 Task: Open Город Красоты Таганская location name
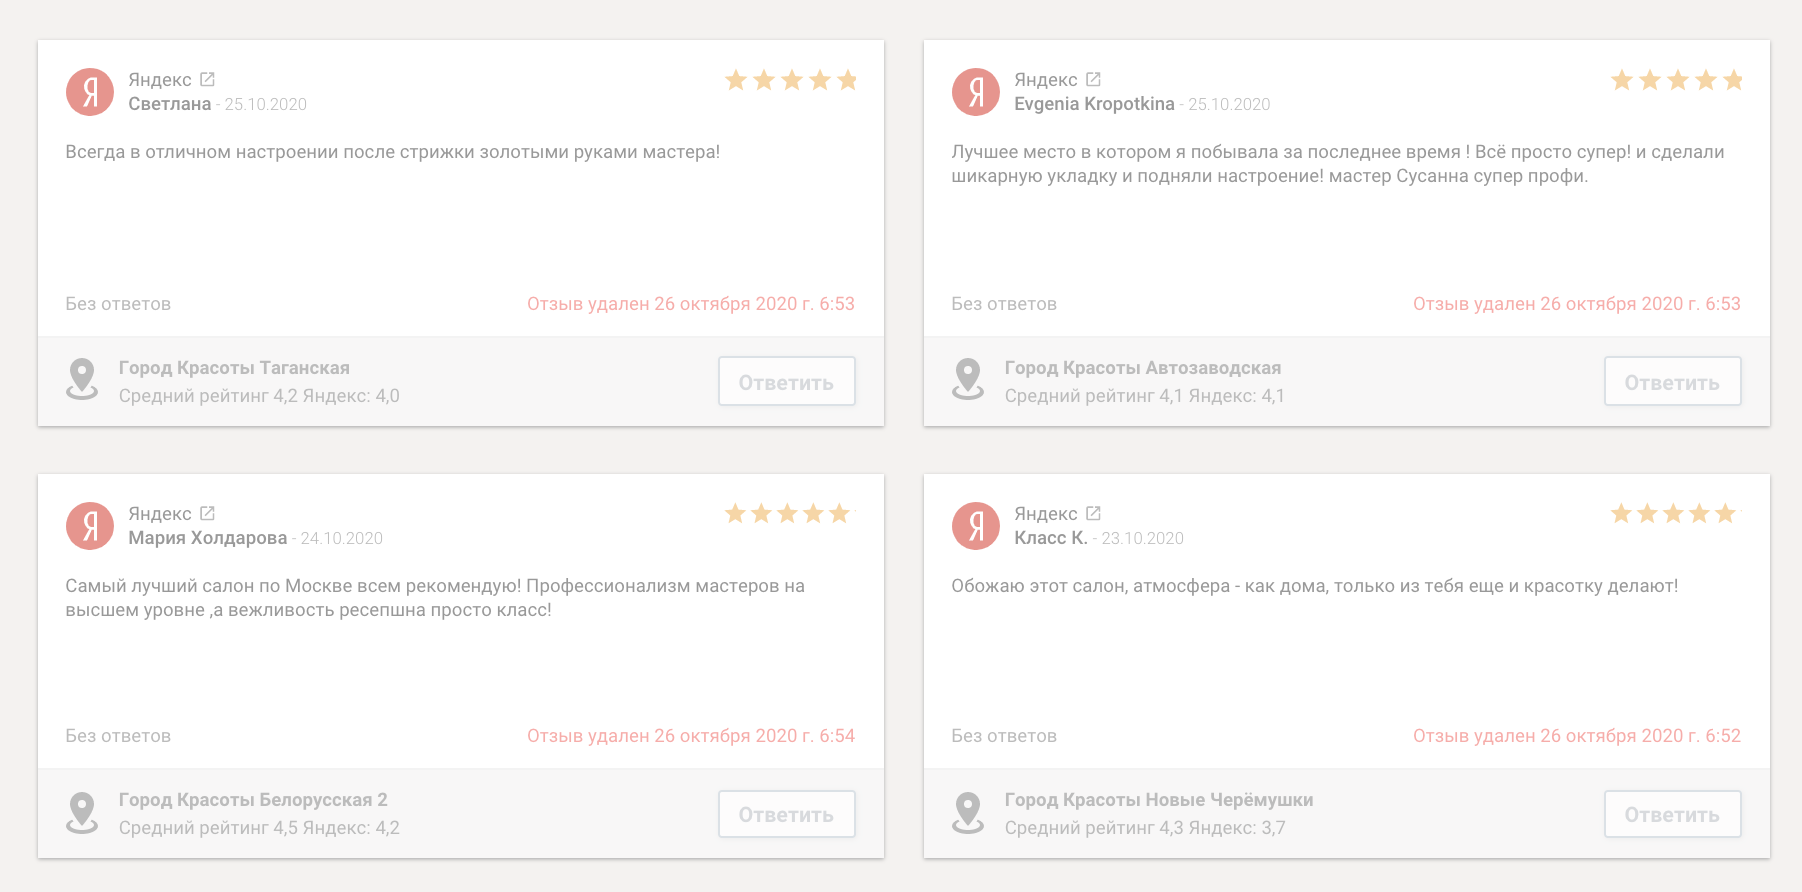pos(234,368)
